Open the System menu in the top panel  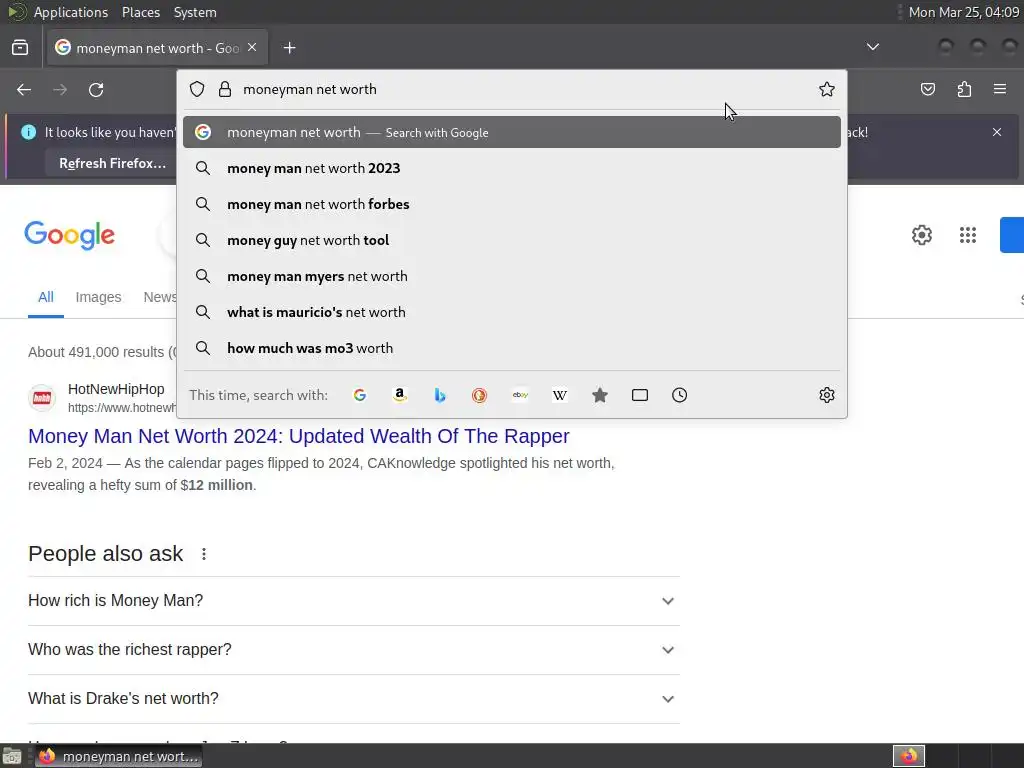coord(195,12)
